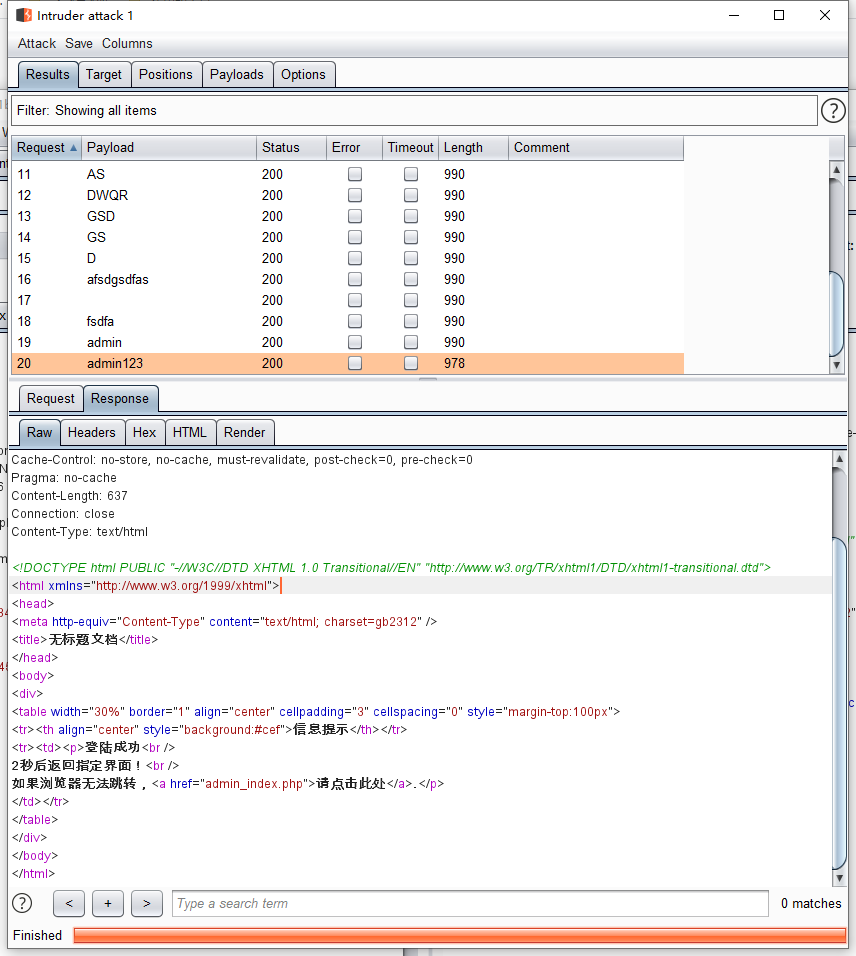Viewport: 856px width, 956px height.
Task: Switch to the Options tab
Action: pos(303,74)
